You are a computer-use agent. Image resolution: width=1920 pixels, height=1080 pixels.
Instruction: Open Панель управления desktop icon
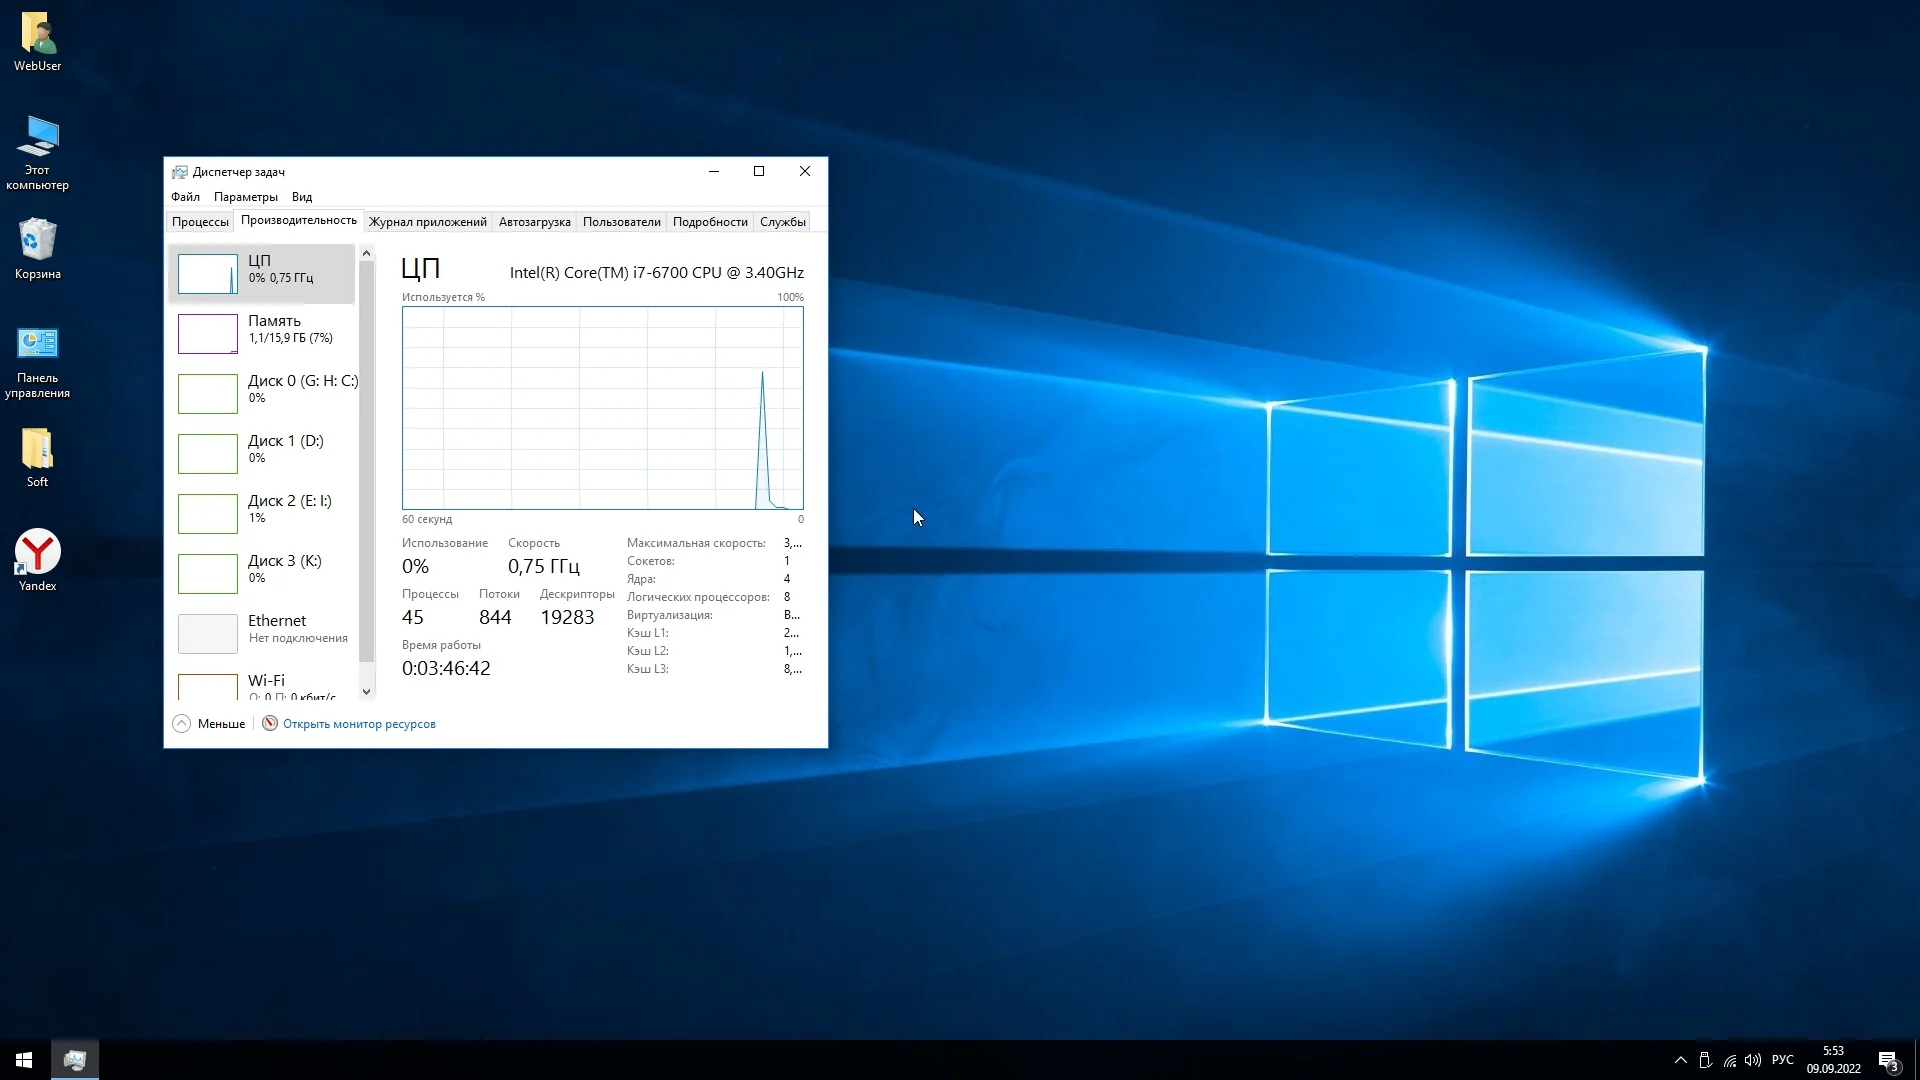click(x=37, y=344)
